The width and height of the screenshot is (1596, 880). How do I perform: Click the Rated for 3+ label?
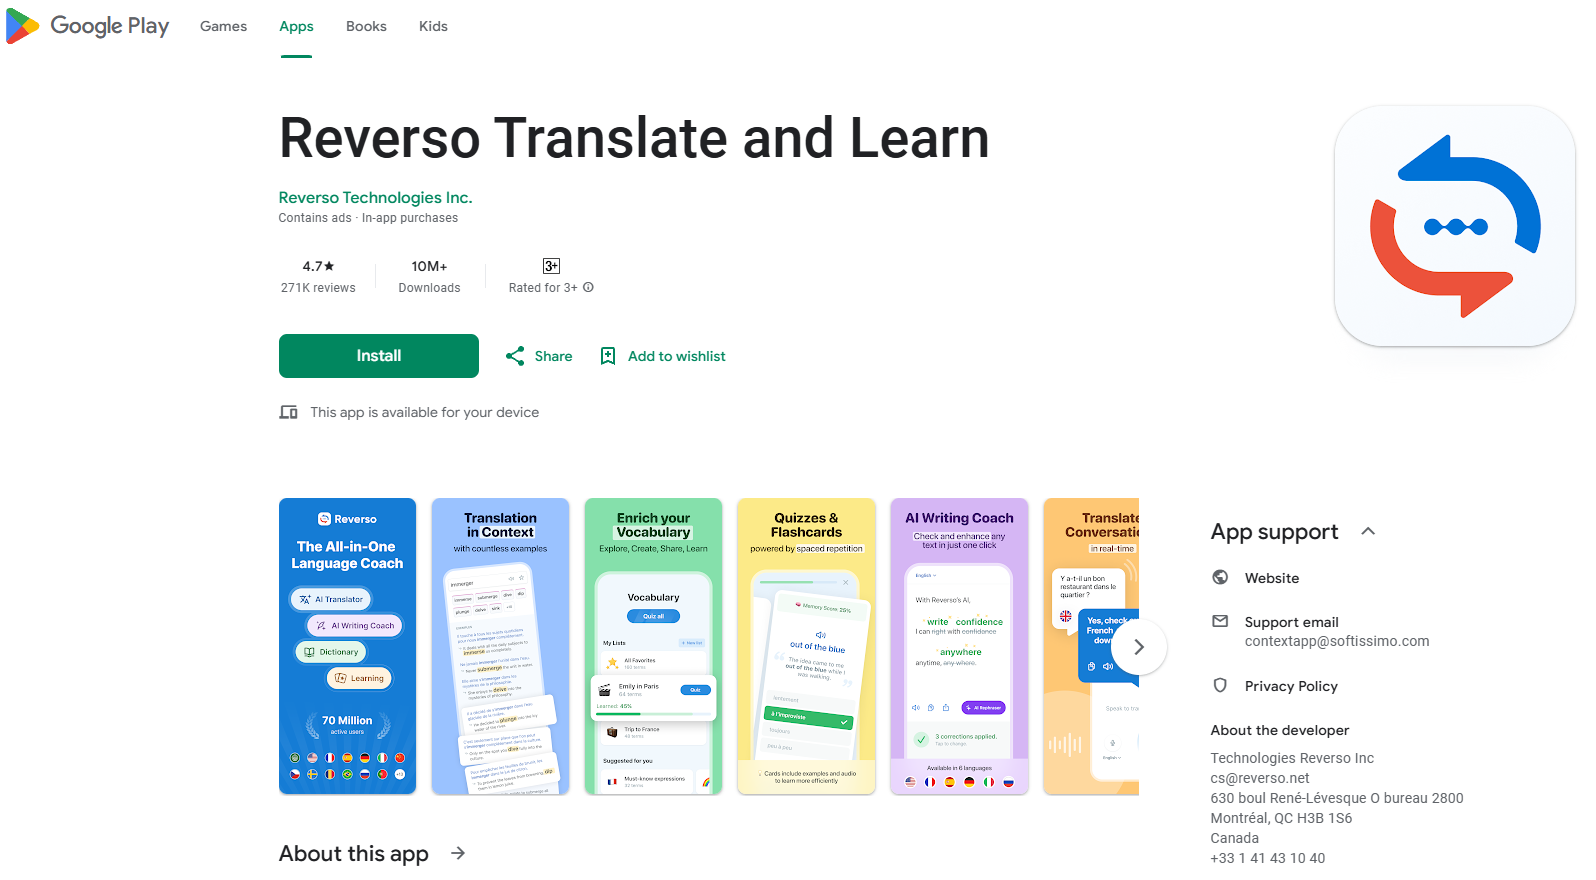(543, 288)
